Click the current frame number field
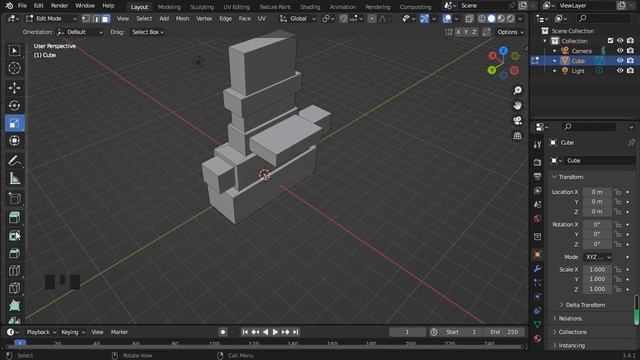The image size is (640, 360). coord(407,332)
